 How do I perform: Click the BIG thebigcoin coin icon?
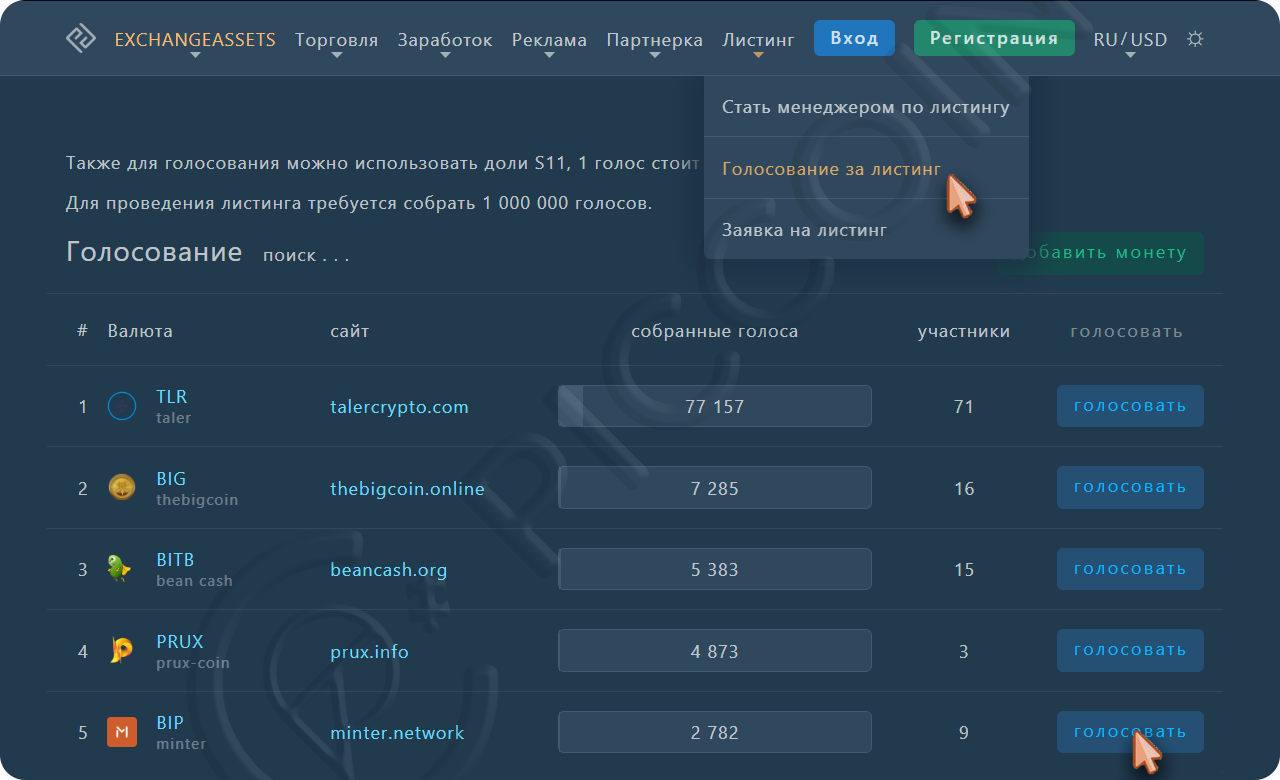click(121, 487)
